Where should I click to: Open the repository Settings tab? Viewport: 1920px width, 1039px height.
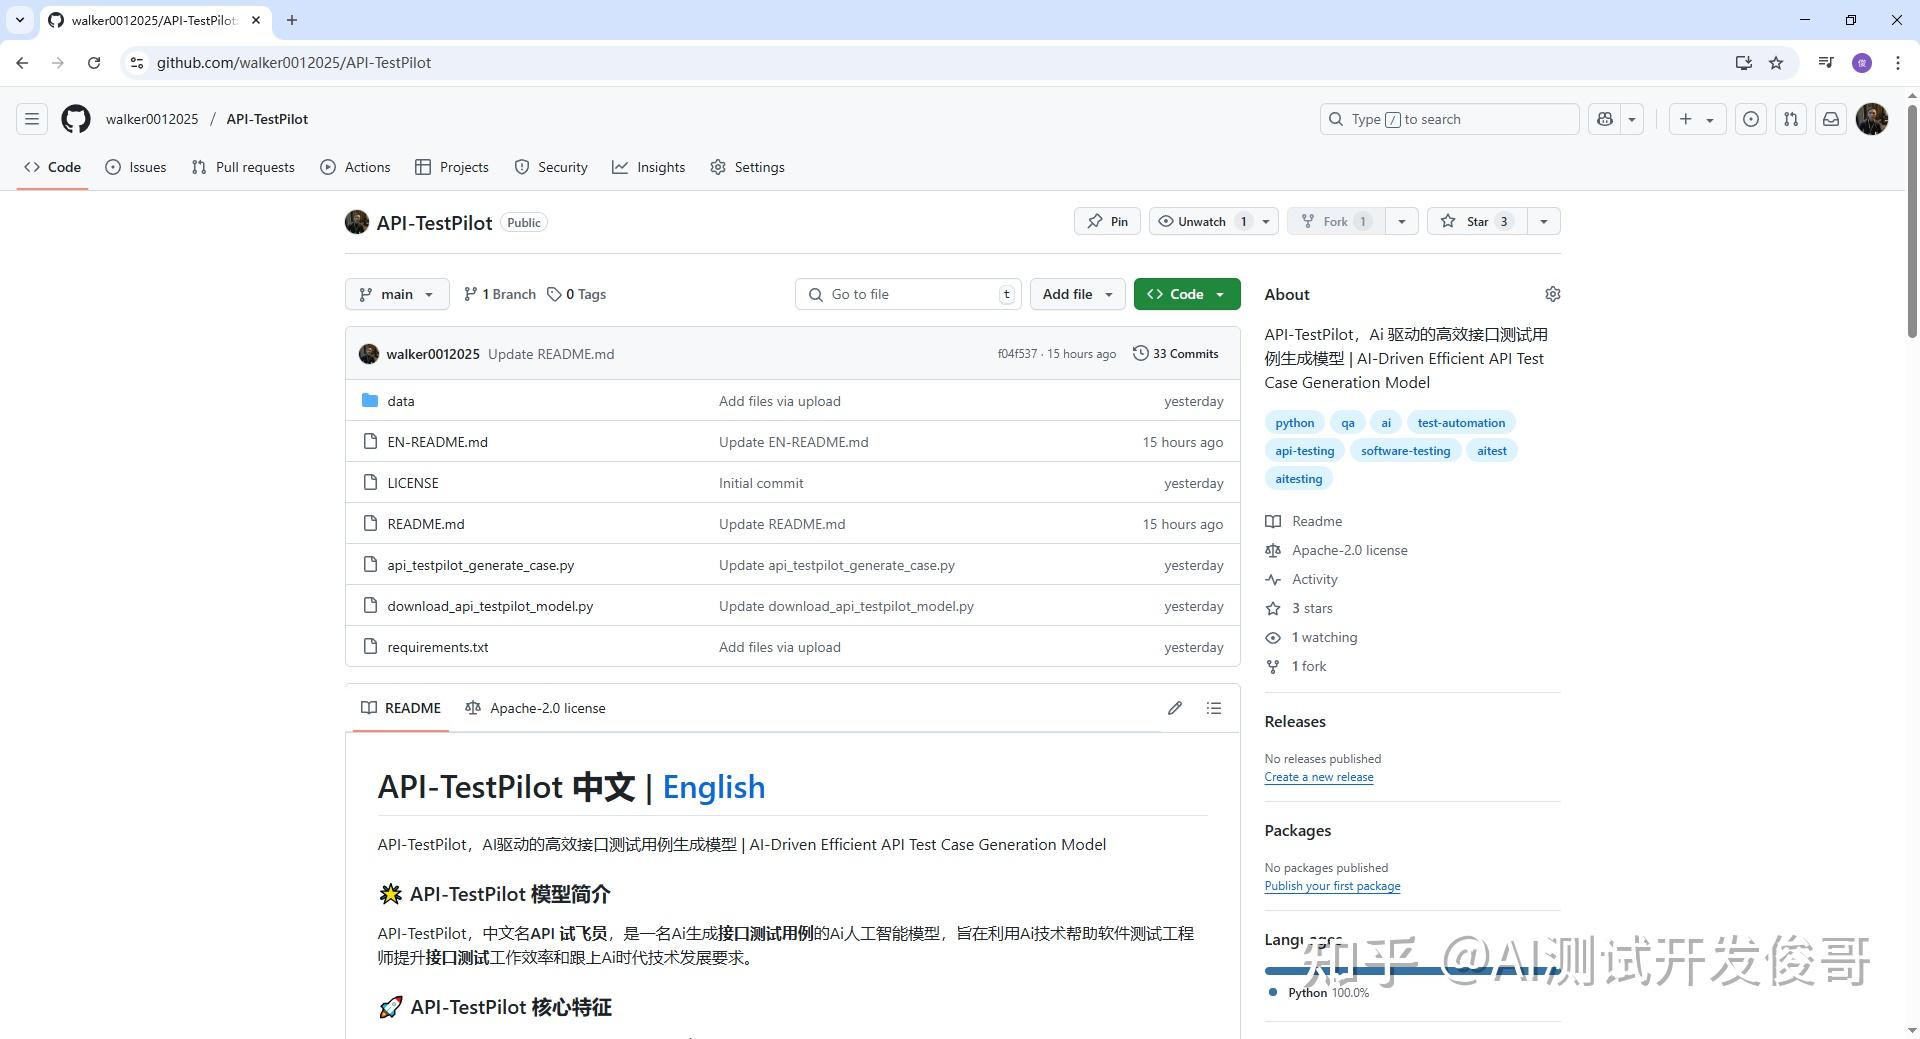747,167
